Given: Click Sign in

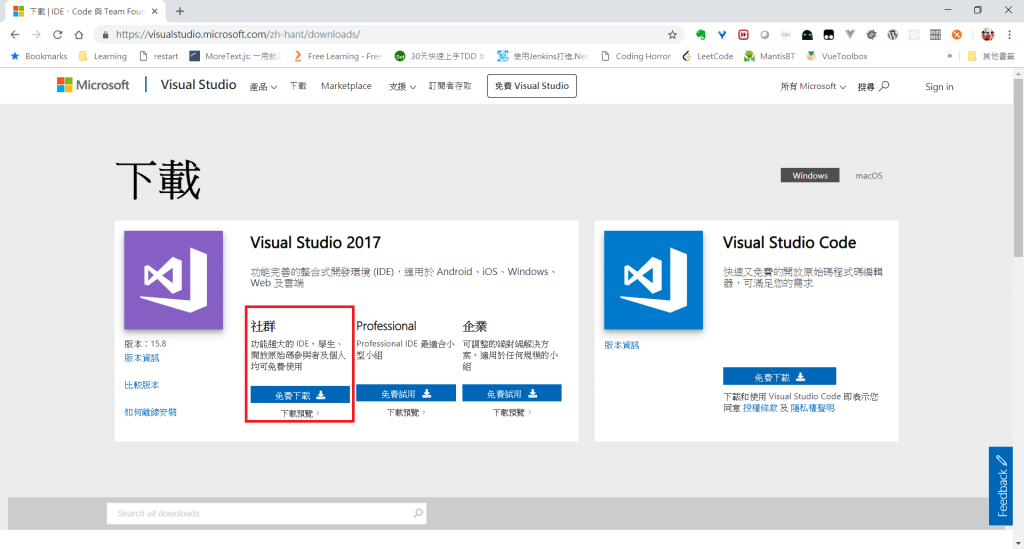Looking at the screenshot, I should (x=939, y=87).
